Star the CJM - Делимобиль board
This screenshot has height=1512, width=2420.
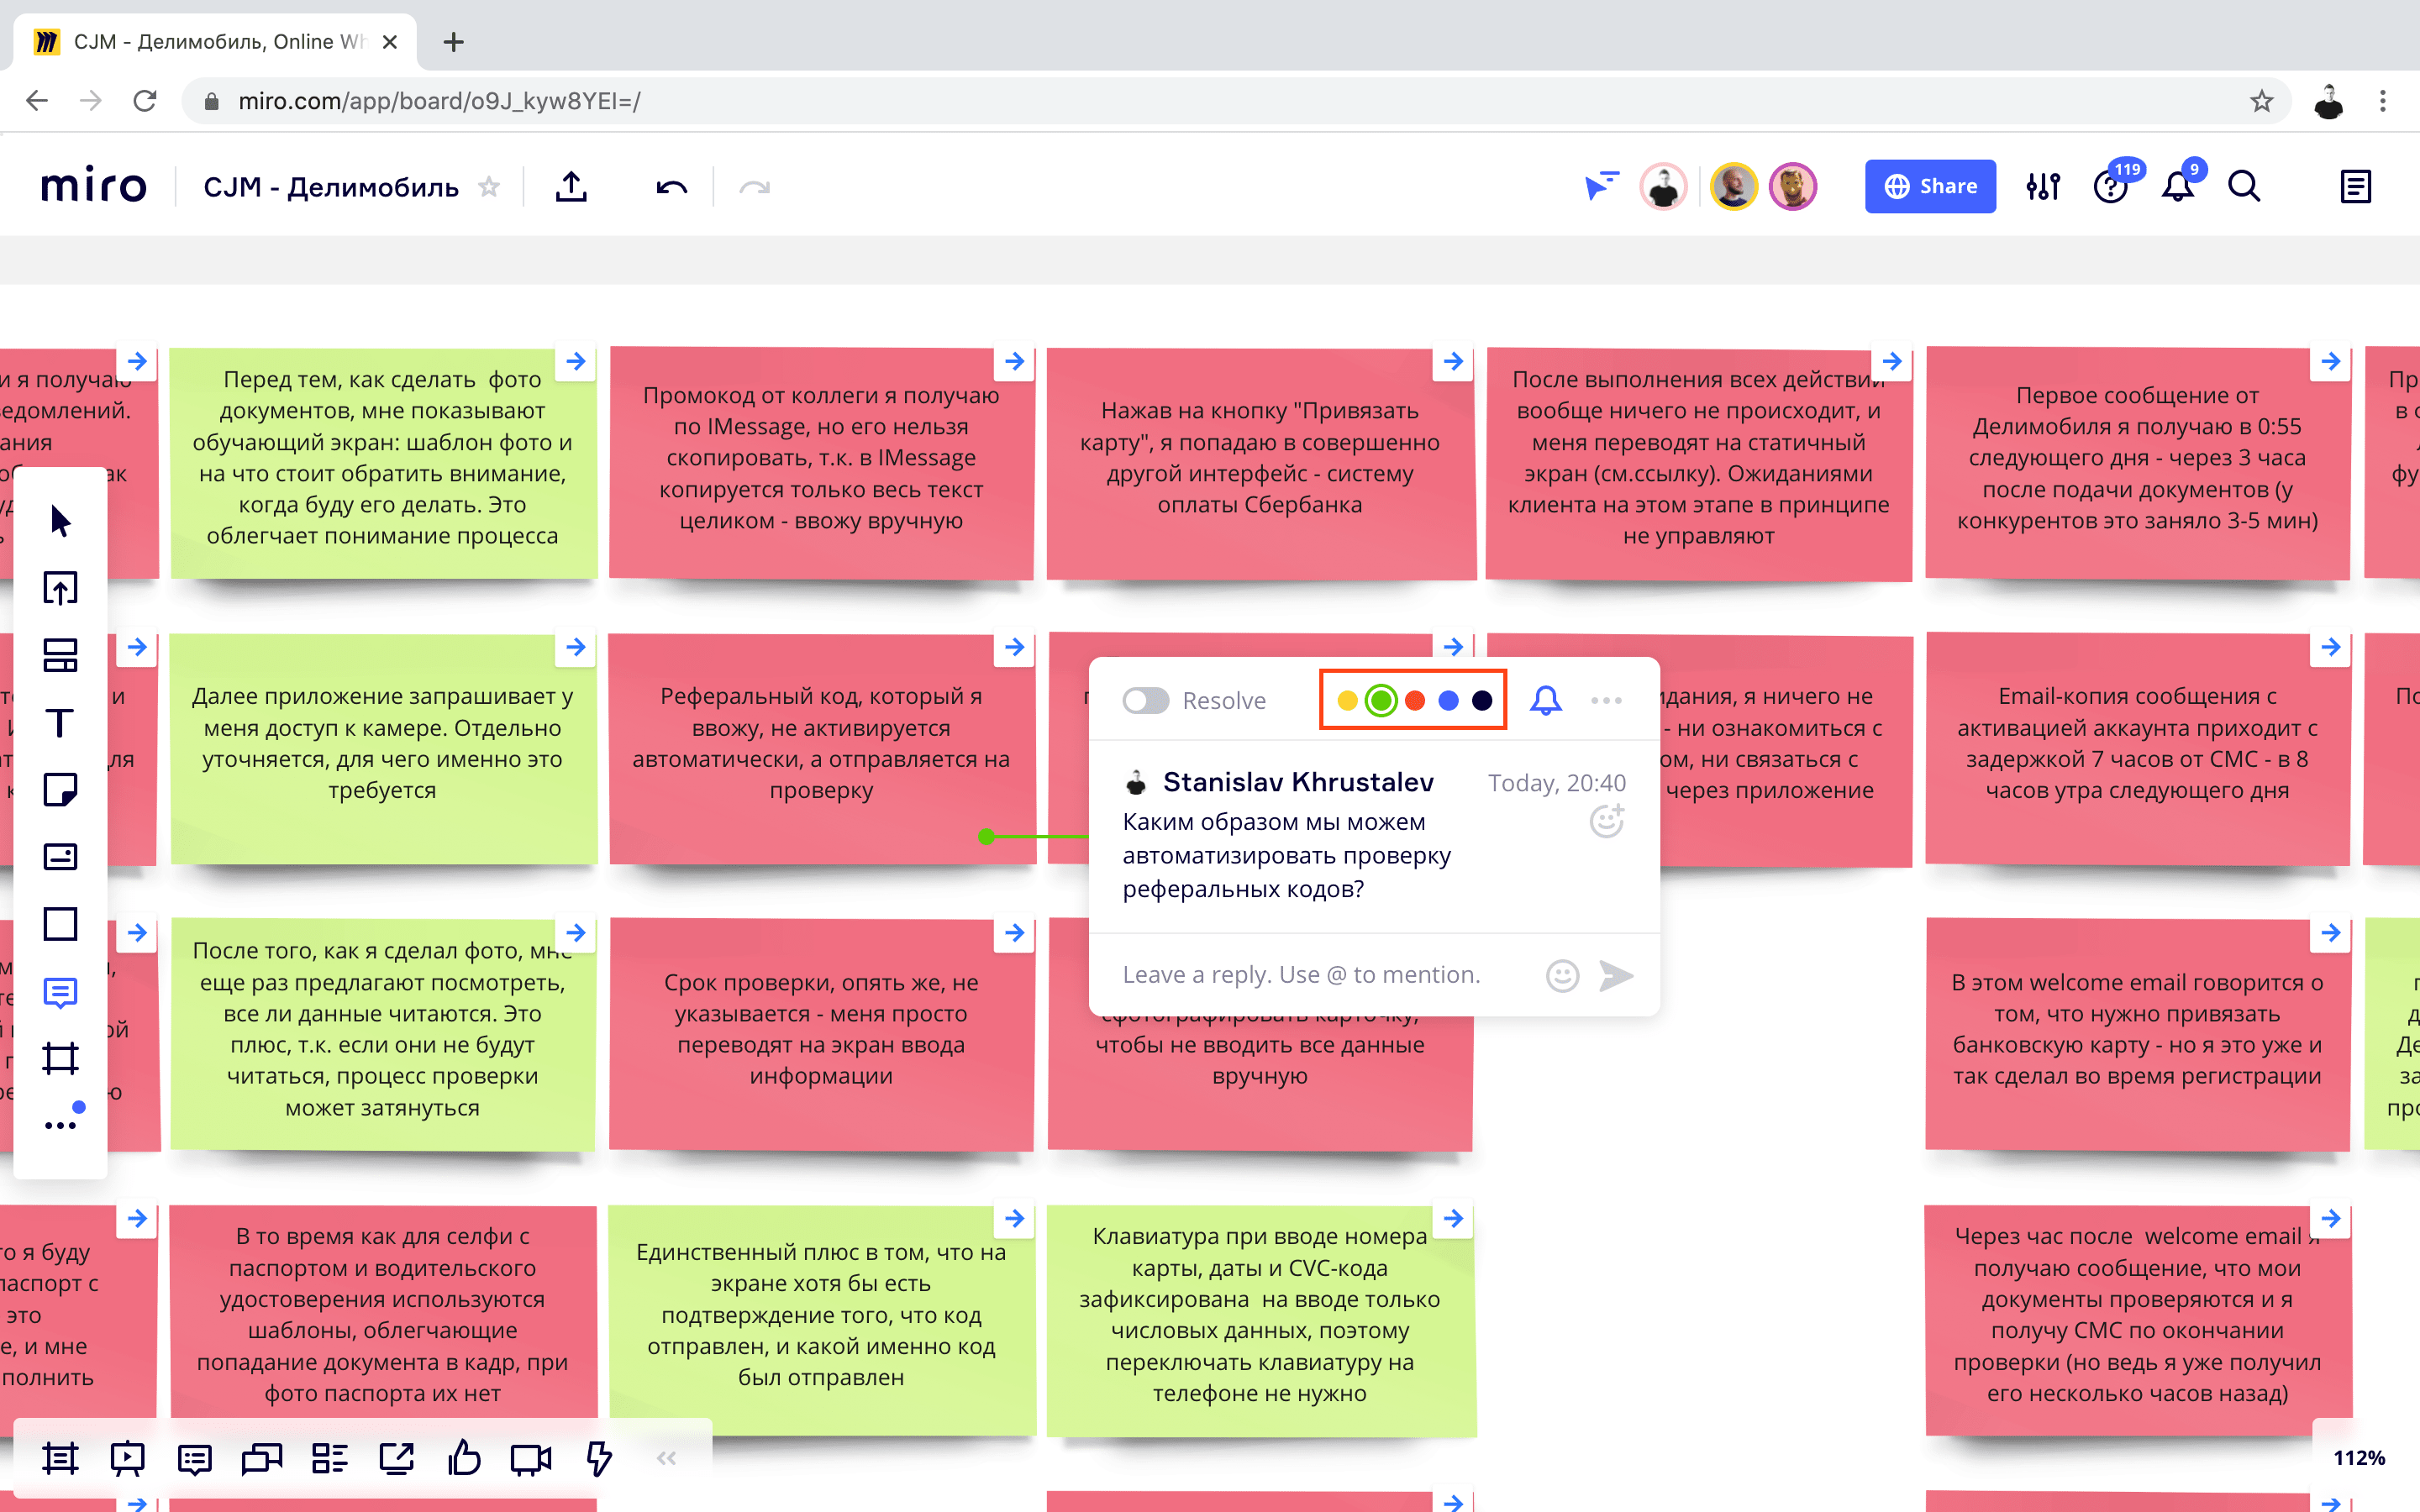click(489, 187)
